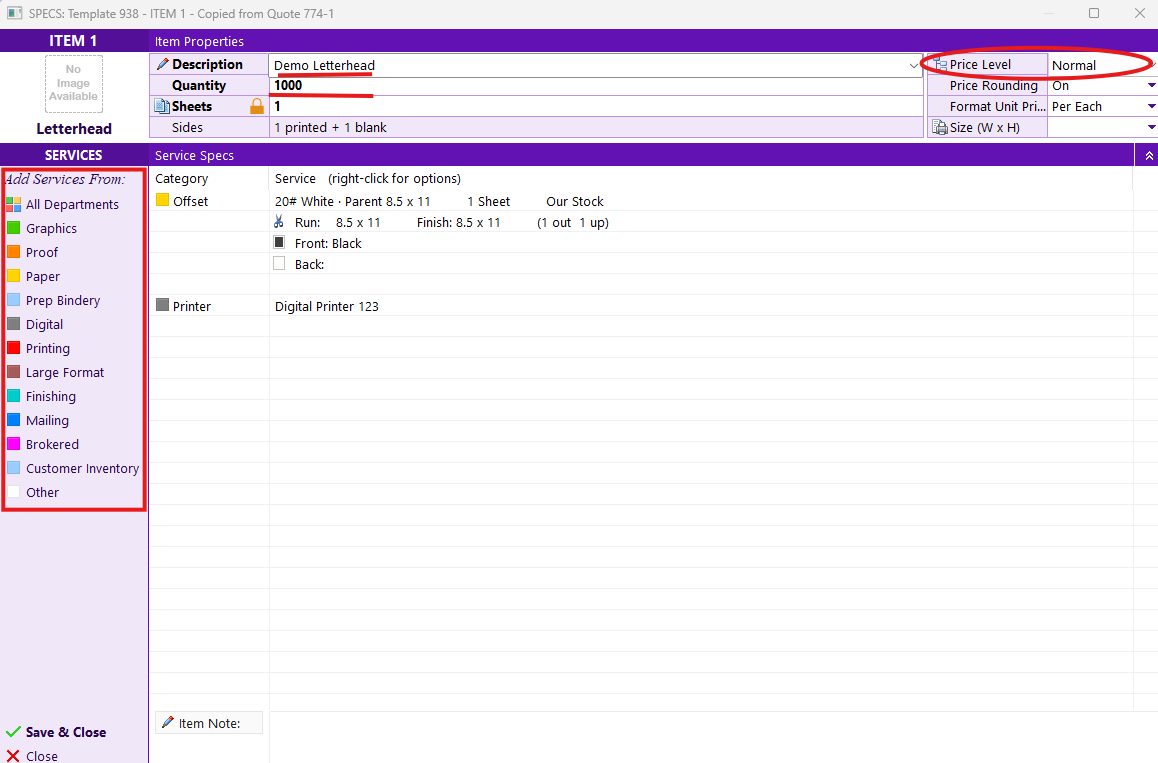The image size is (1158, 763).
Task: Click the No Image Available thumbnail
Action: point(73,83)
